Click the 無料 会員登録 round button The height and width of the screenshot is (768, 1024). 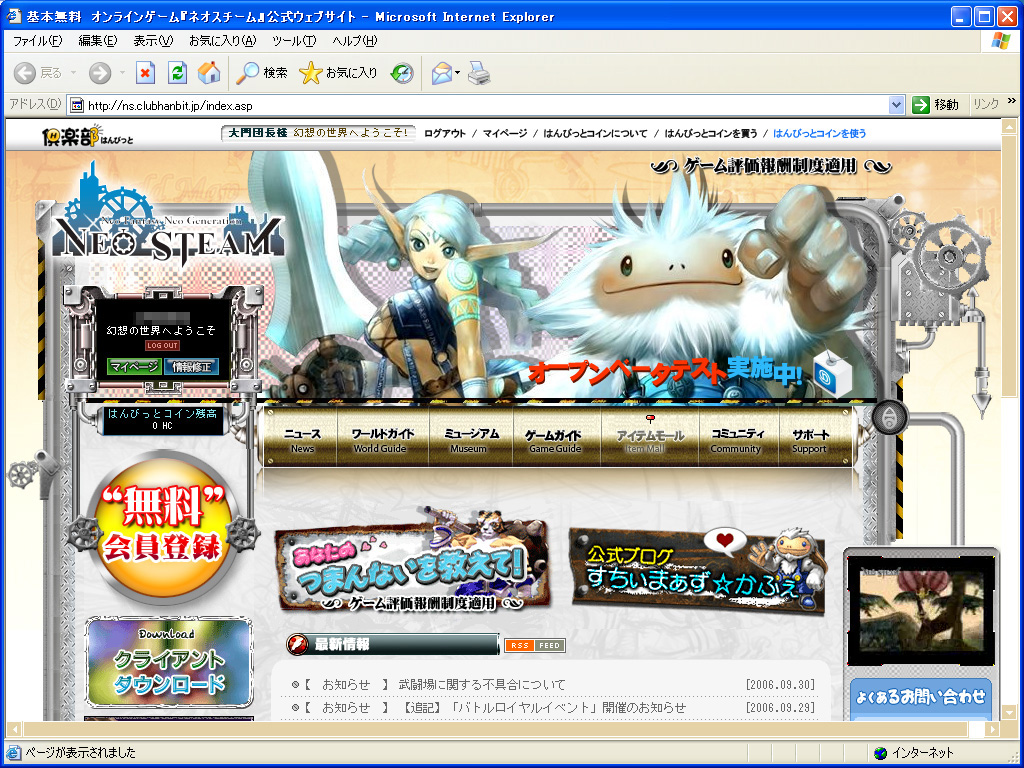pyautogui.click(x=163, y=526)
